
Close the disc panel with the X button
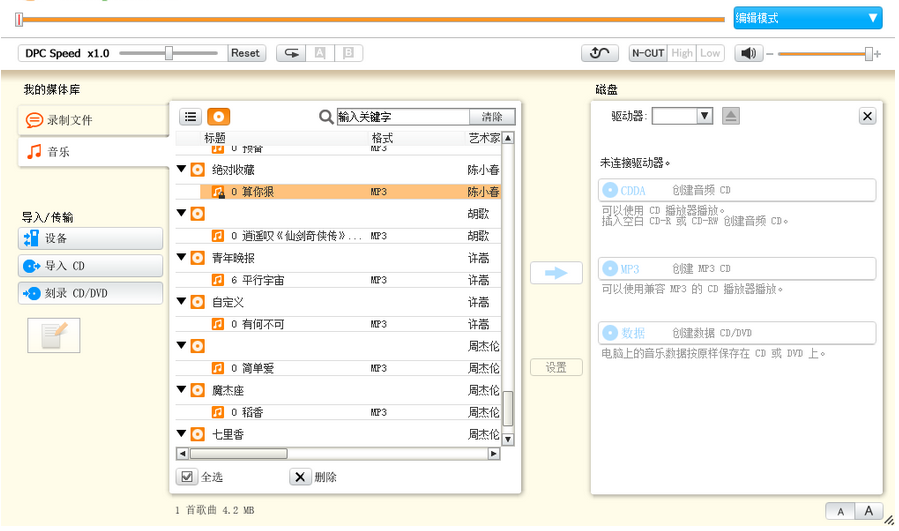click(867, 116)
